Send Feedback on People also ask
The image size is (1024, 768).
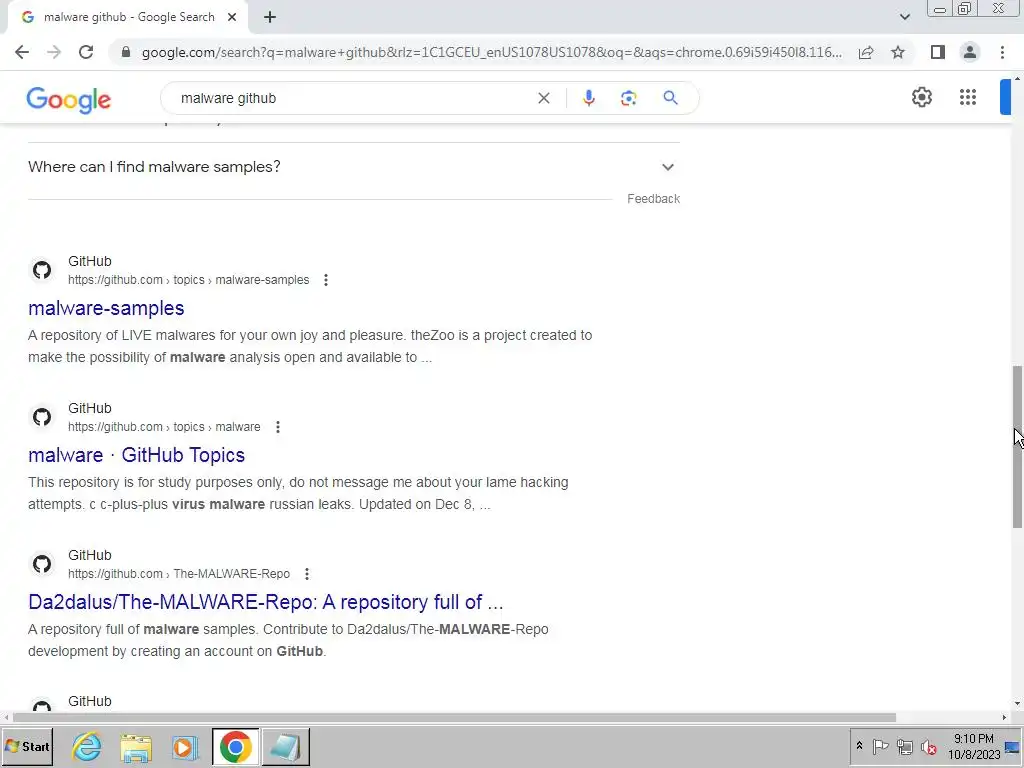653,199
